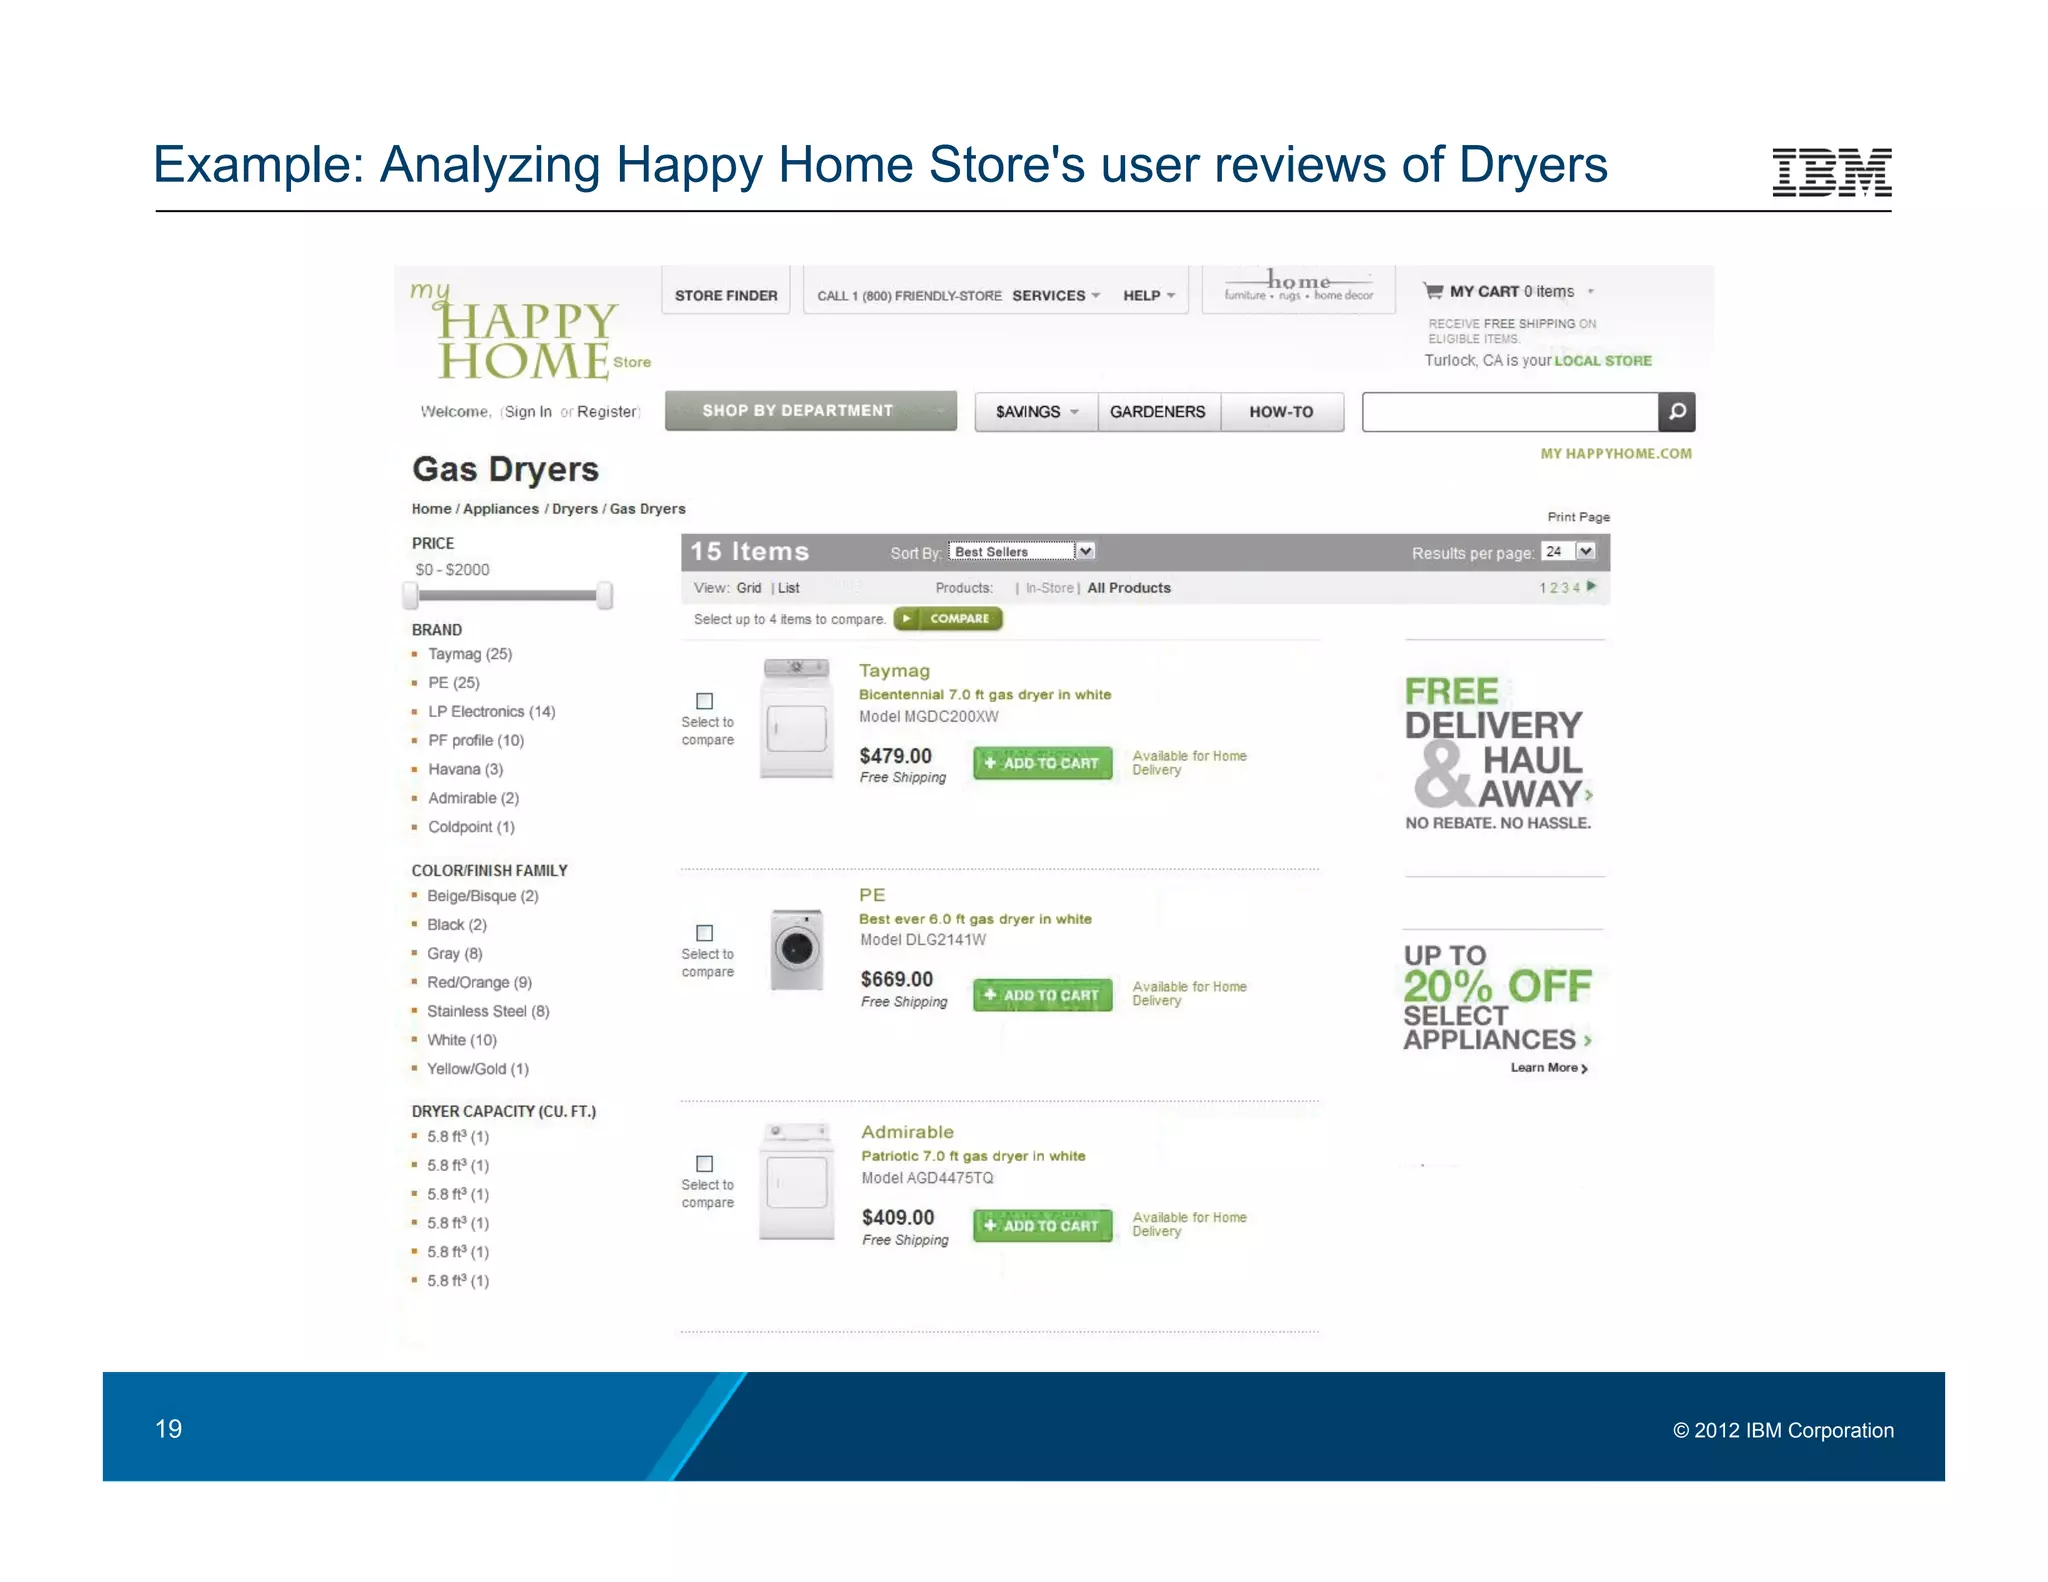Click MY HAPPYHOME.COM link
Viewport: 2048px width, 1582px height.
coord(1616,453)
